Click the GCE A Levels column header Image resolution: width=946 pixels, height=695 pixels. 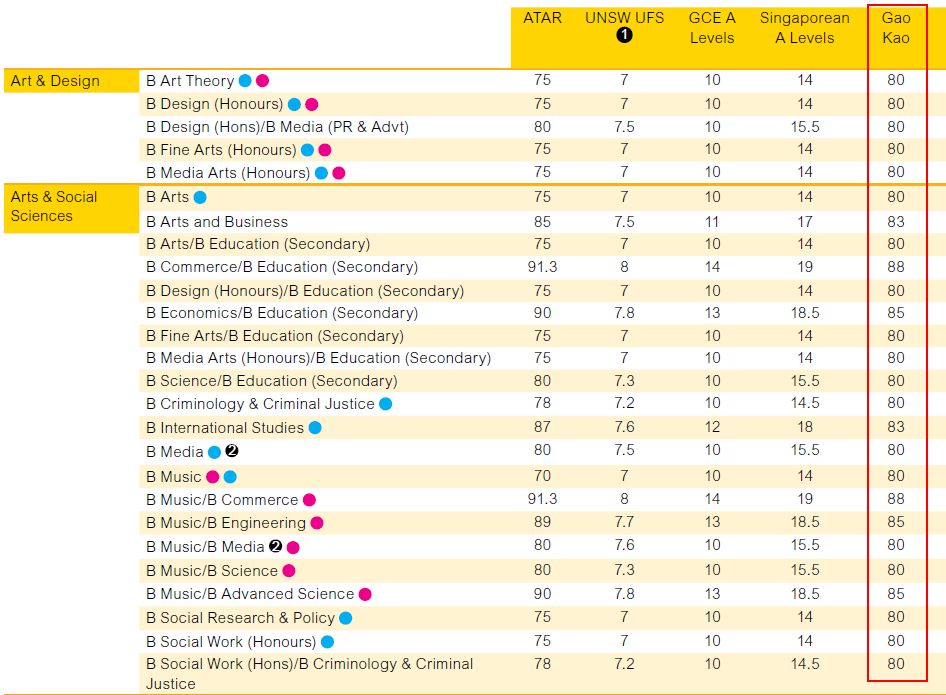(x=712, y=28)
